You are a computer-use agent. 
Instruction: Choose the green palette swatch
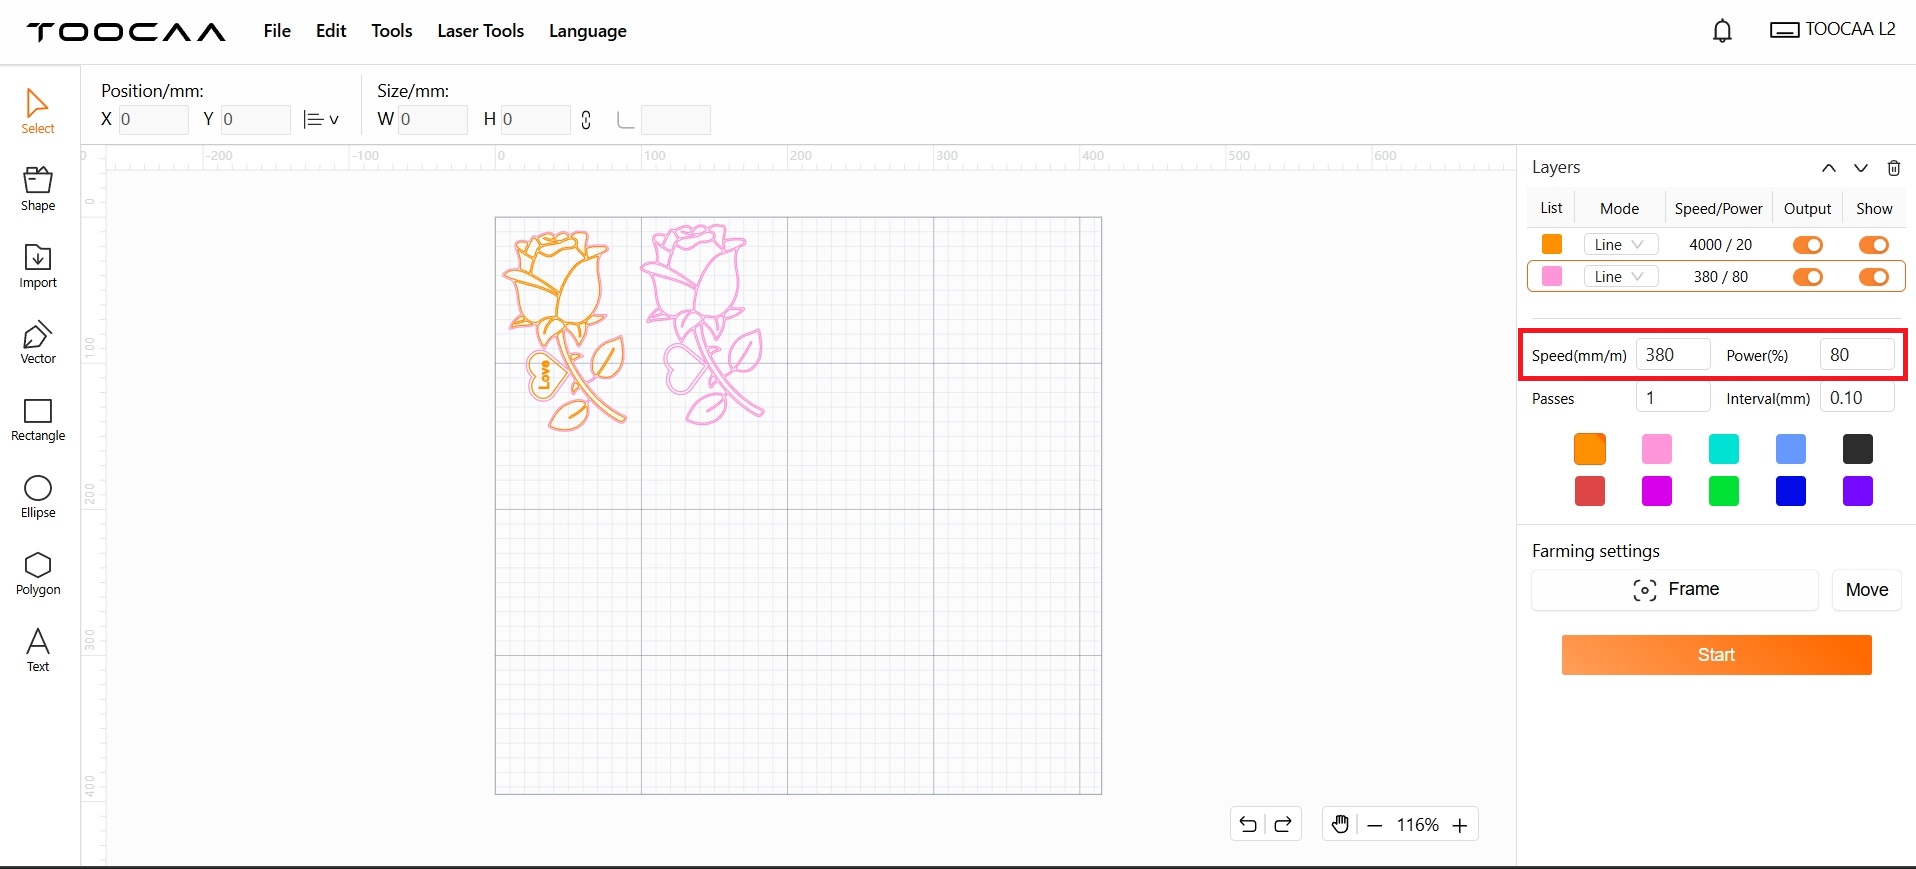1724,491
